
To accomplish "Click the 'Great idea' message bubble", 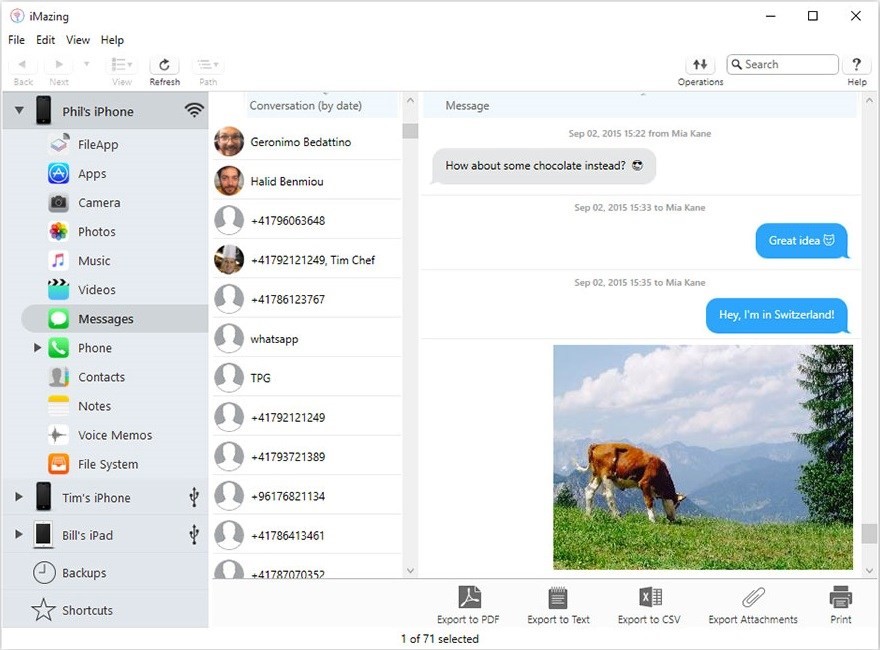I will 802,241.
